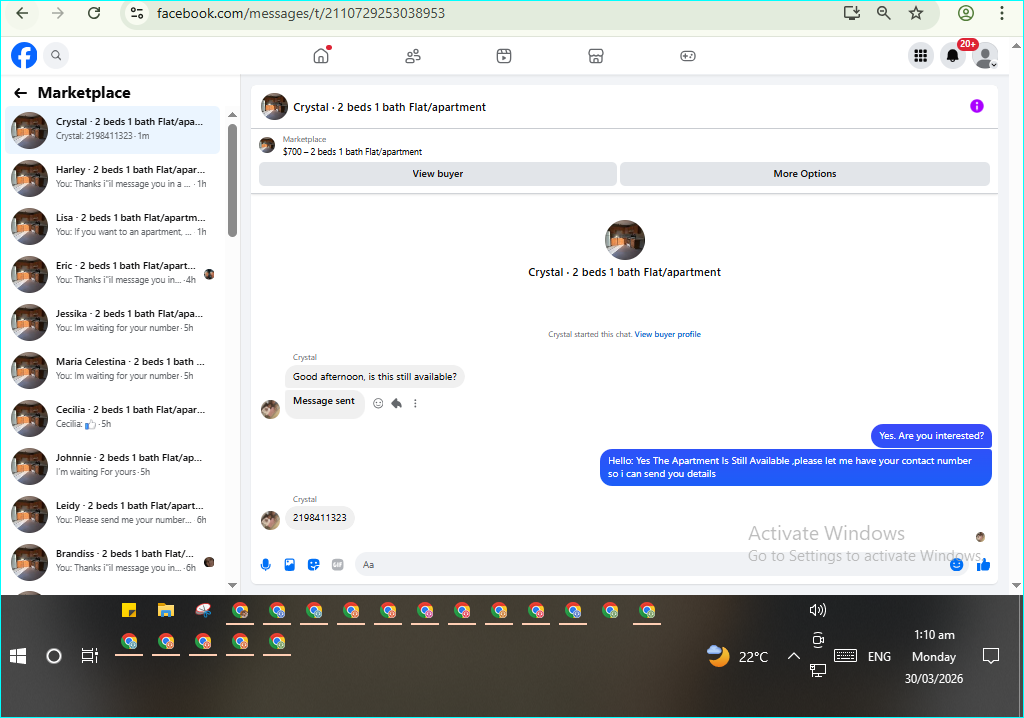Open the View buyer profile link
The image size is (1024, 718).
pyautogui.click(x=667, y=334)
